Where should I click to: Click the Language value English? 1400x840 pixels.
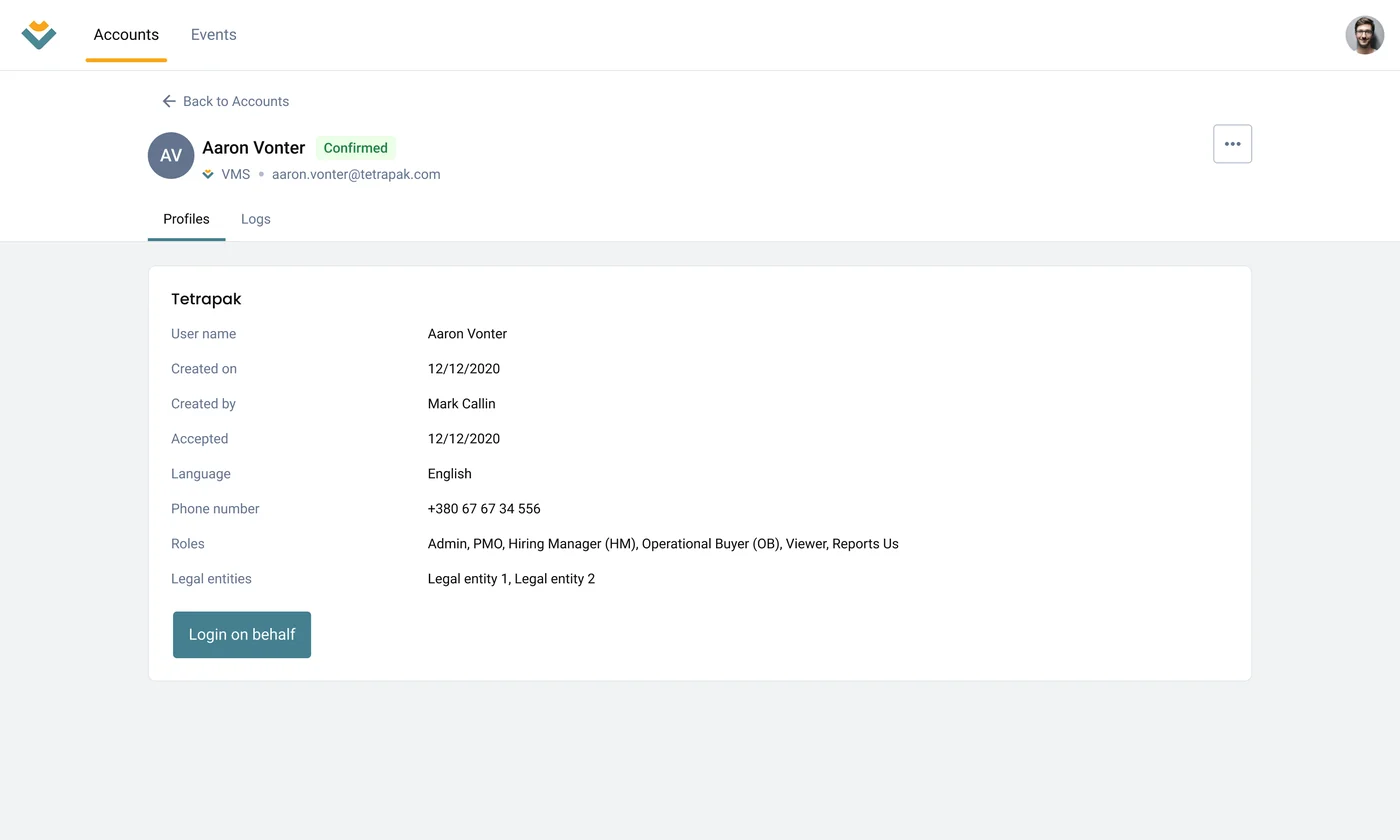(450, 474)
